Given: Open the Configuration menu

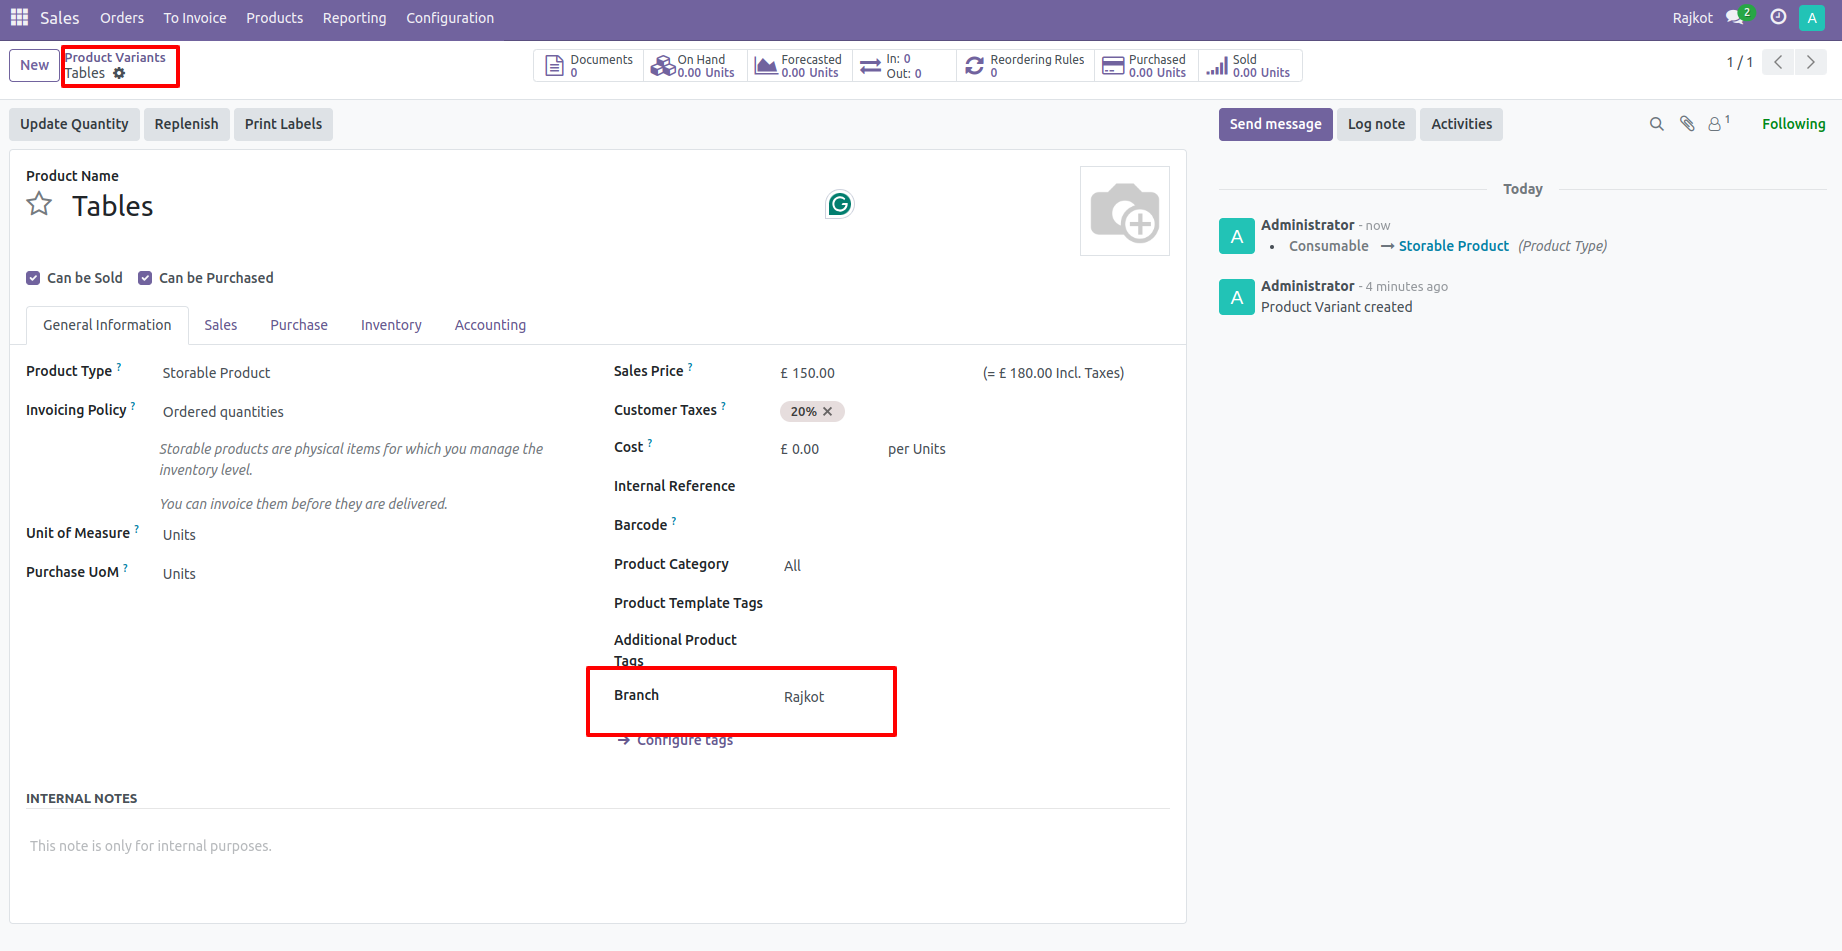Looking at the screenshot, I should tap(449, 17).
